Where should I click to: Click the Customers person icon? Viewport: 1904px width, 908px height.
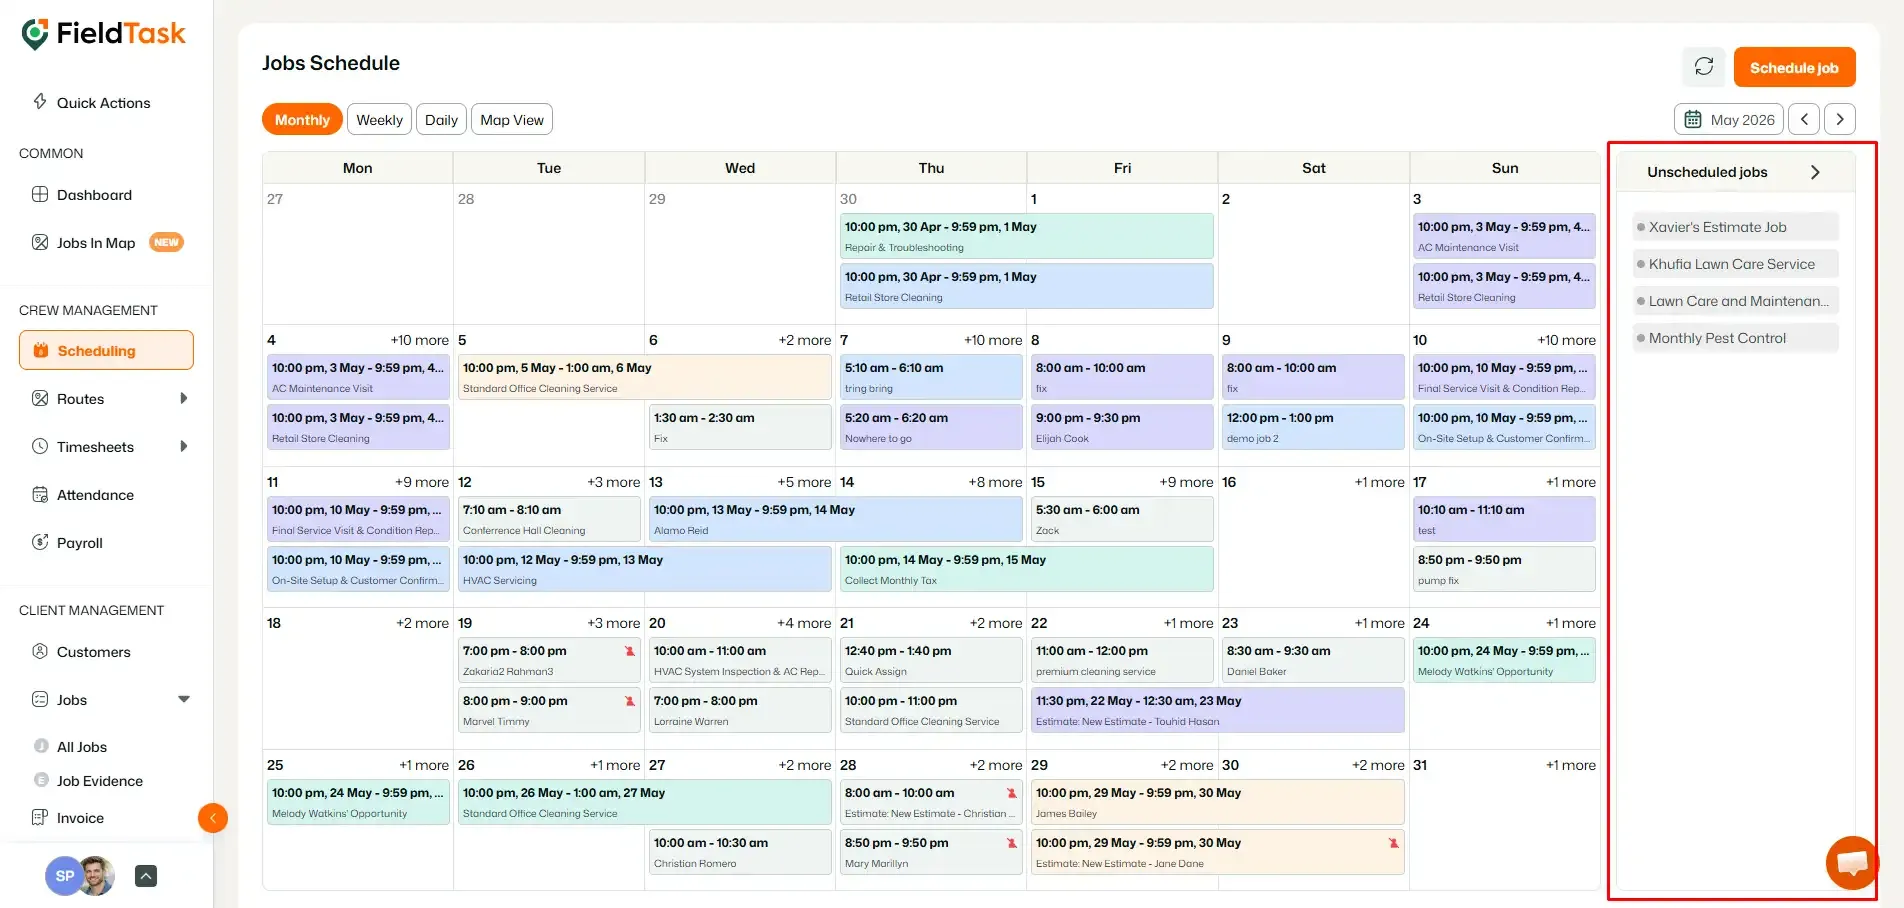coord(40,651)
